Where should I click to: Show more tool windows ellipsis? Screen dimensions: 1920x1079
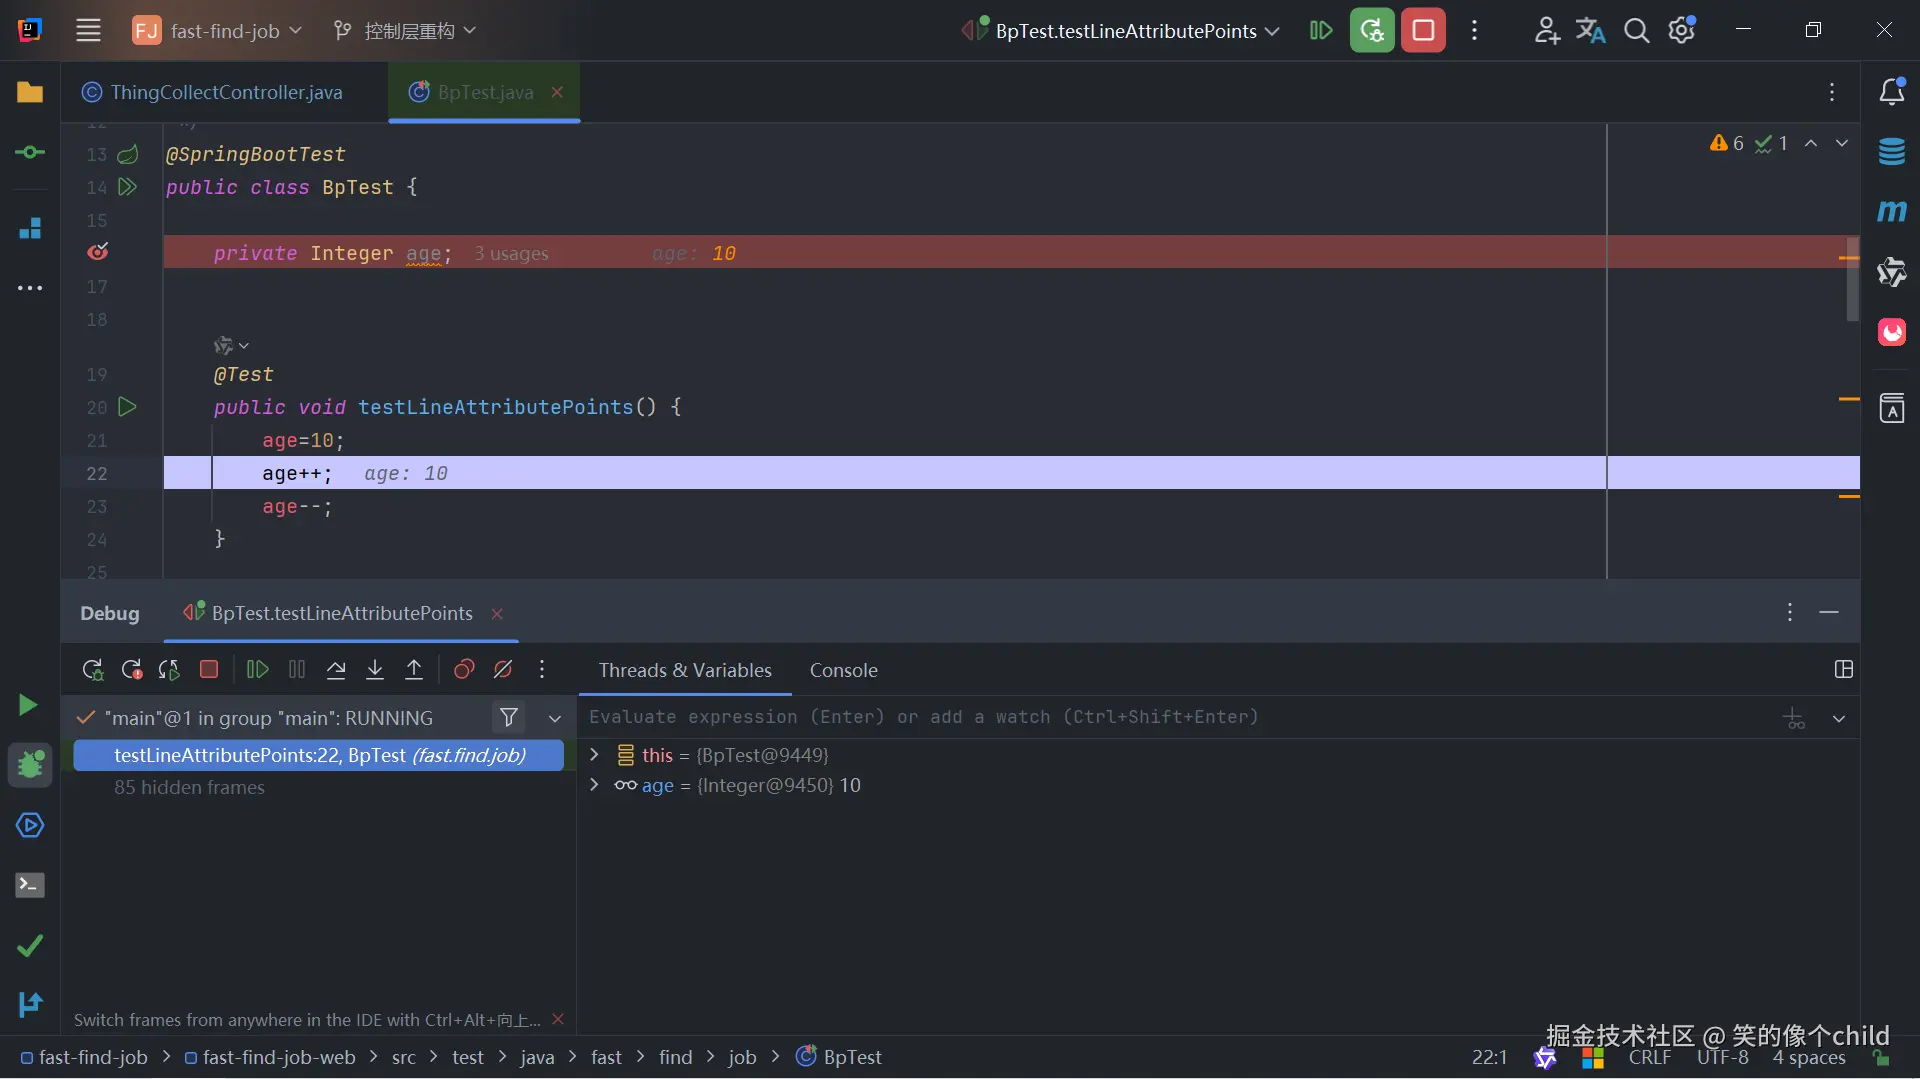coord(30,288)
